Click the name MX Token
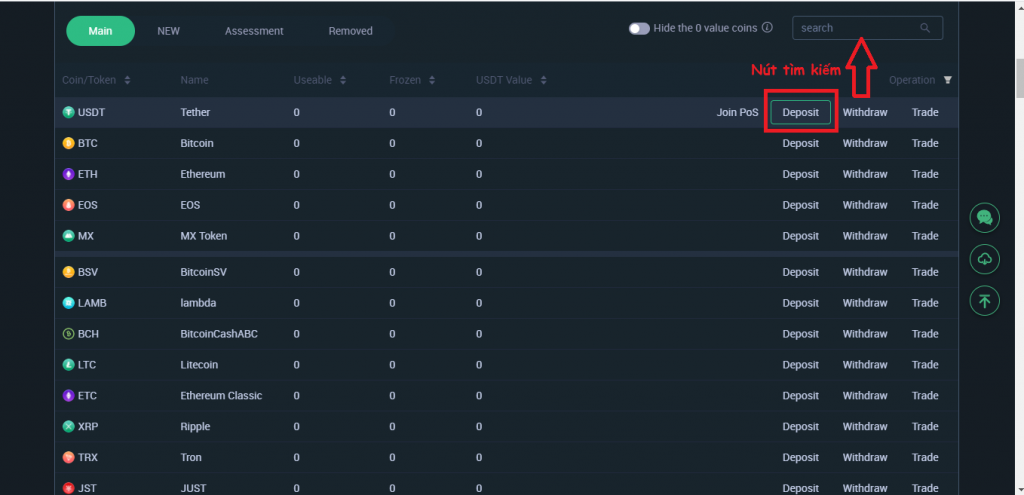The width and height of the screenshot is (1024, 495). [x=204, y=236]
